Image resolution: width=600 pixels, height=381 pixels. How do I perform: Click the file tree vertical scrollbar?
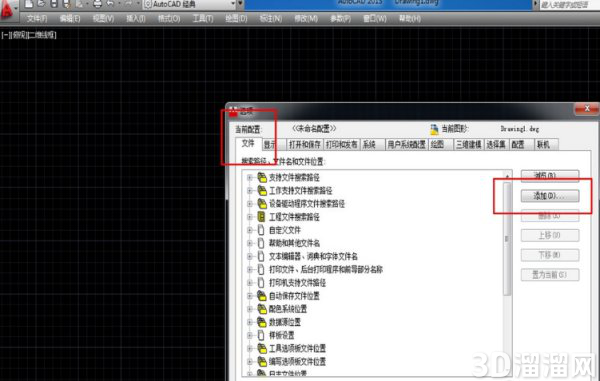507,239
